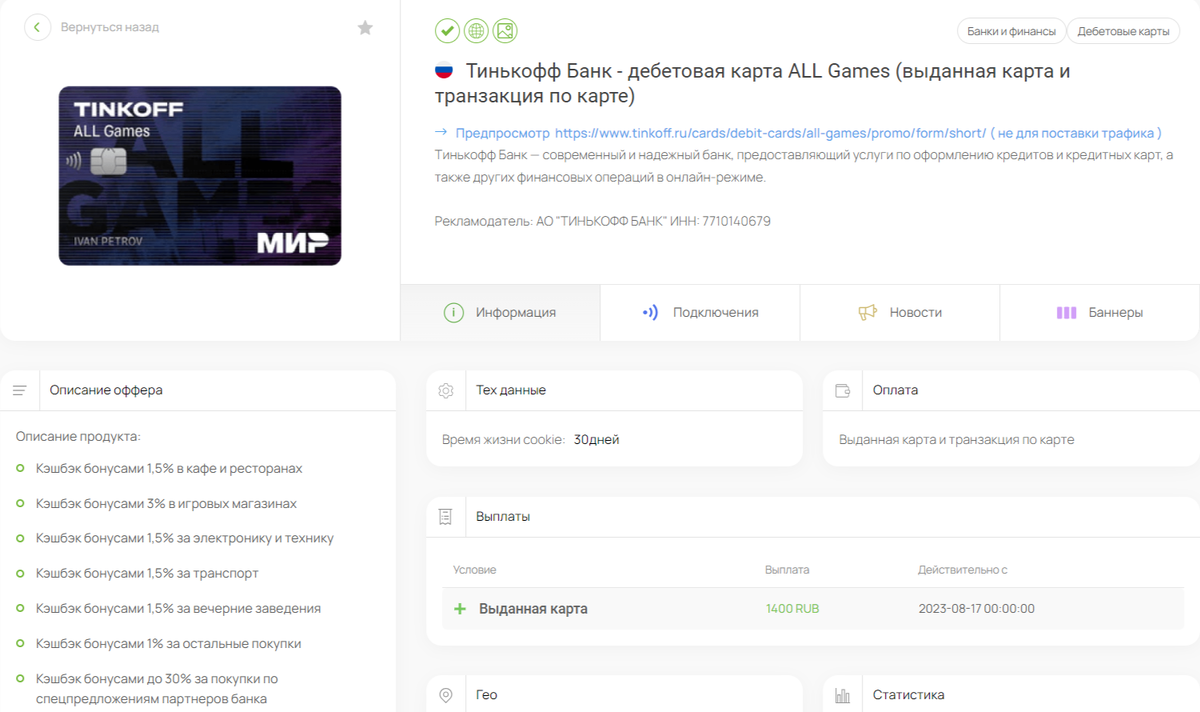The image size is (1200, 712).
Task: Click the Выплаты panel title
Action: pos(503,517)
